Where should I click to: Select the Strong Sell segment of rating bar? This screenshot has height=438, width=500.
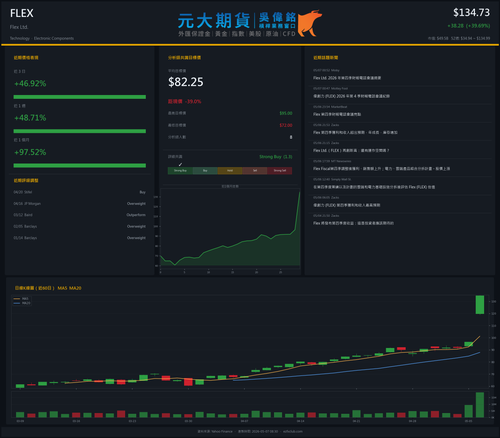(280, 171)
